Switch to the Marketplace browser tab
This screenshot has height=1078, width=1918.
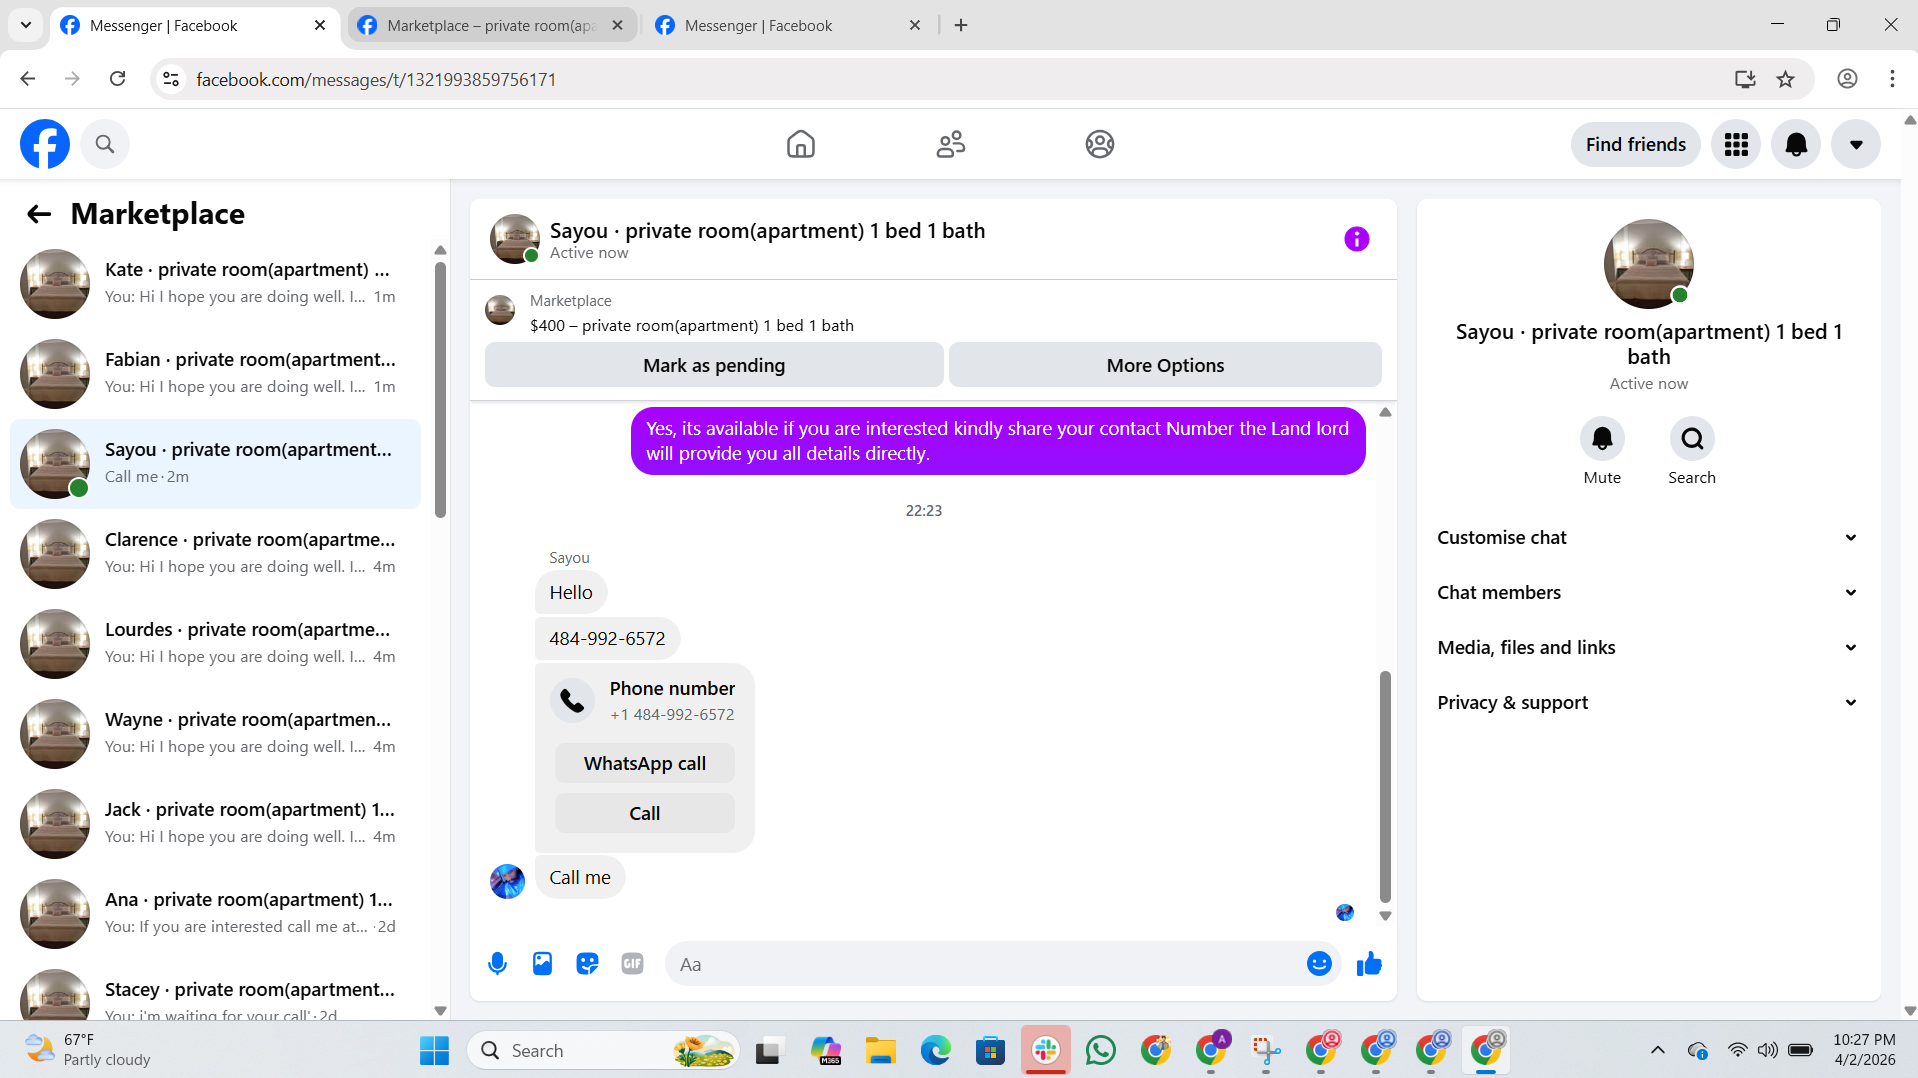coord(492,26)
